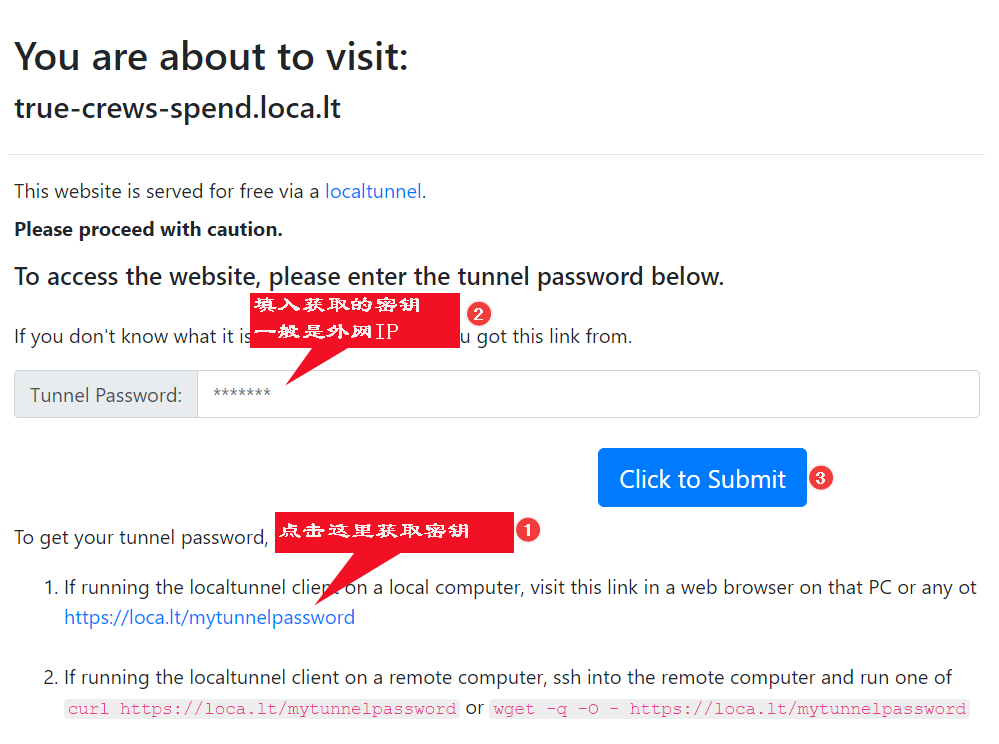Click the "To get your tunnel password," text
The width and height of the screenshot is (999, 744).
[141, 537]
